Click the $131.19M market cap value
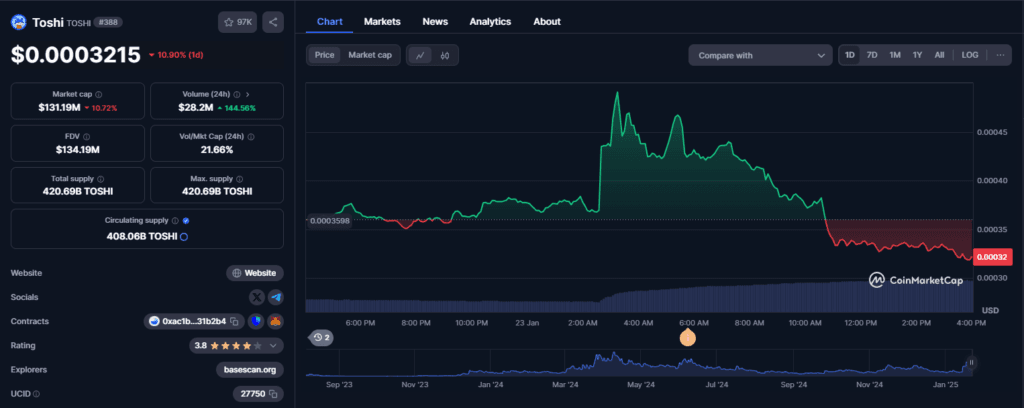Viewport: 1024px width, 408px height. tap(59, 107)
